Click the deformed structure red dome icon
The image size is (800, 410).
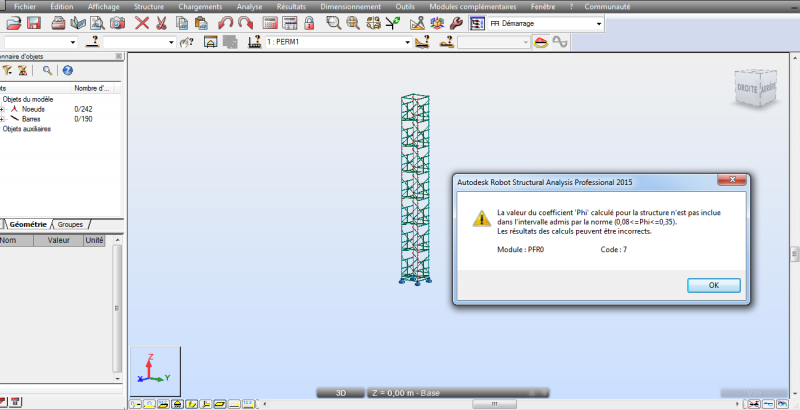point(541,42)
